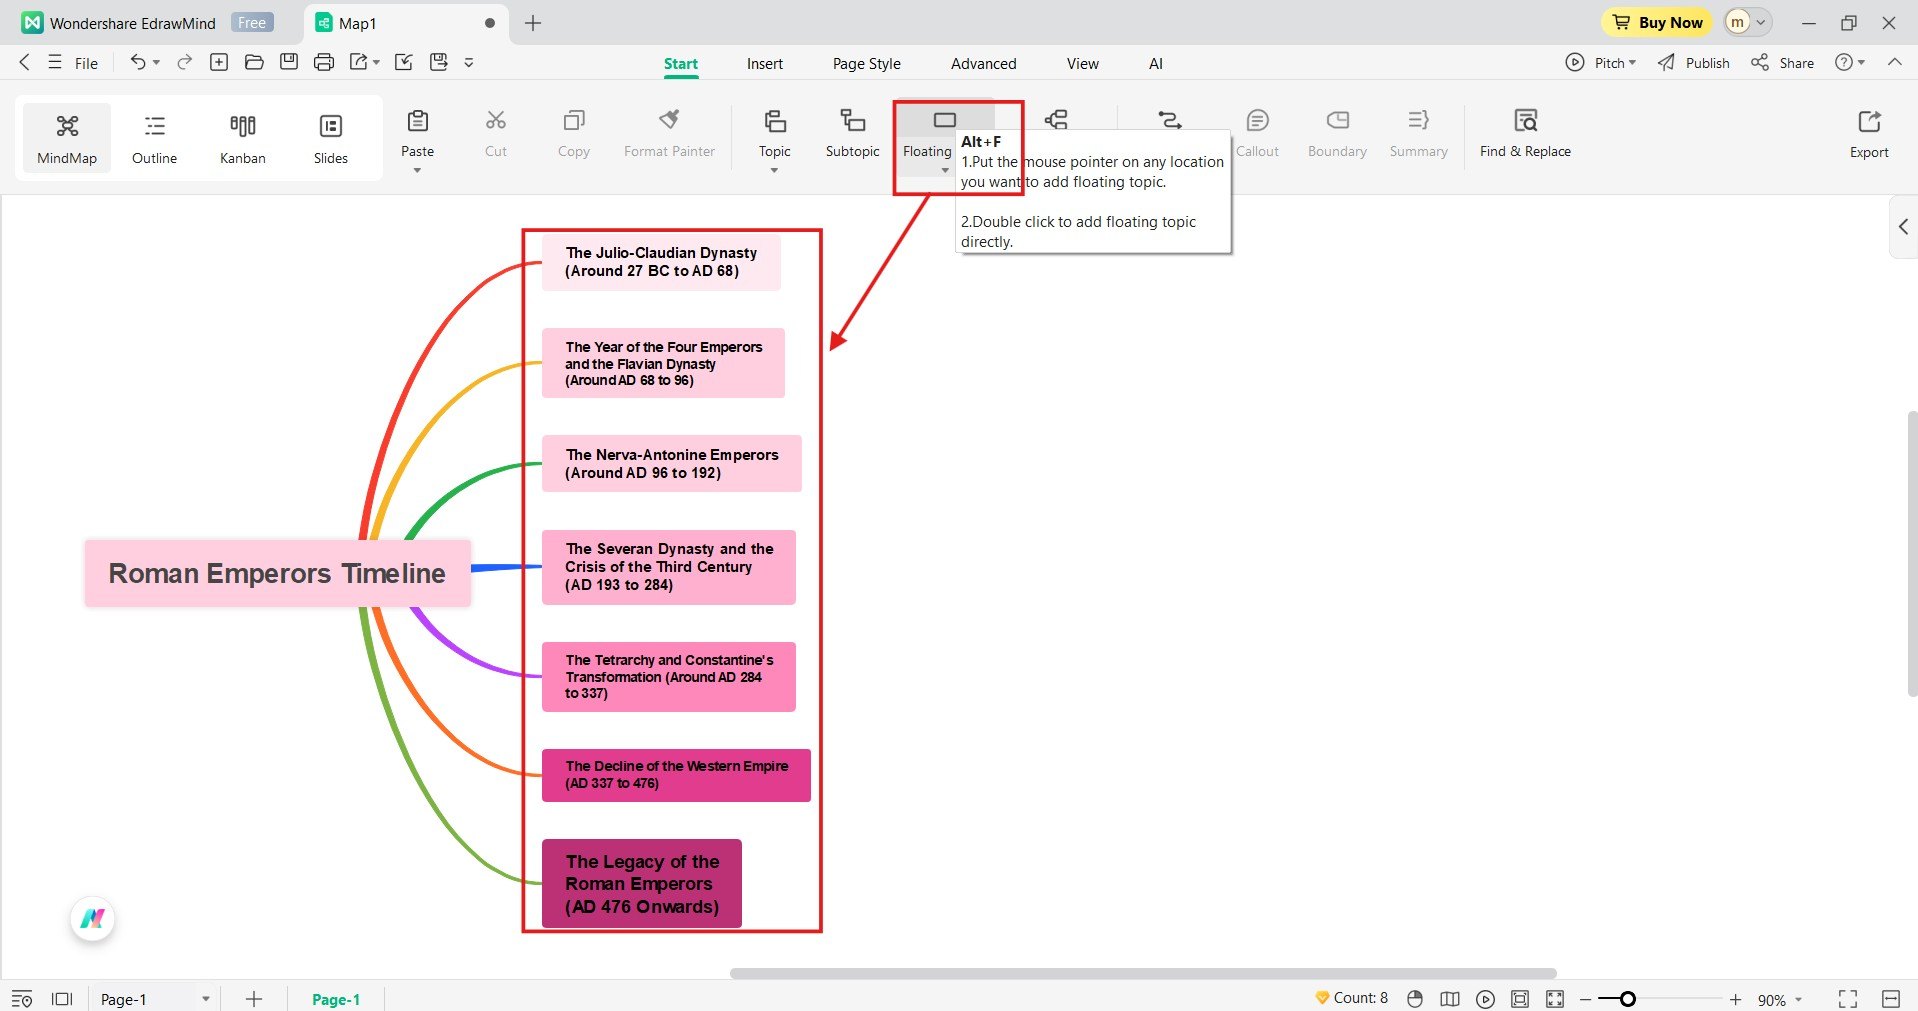
Task: Enter full screen from the status bar
Action: pyautogui.click(x=1845, y=998)
